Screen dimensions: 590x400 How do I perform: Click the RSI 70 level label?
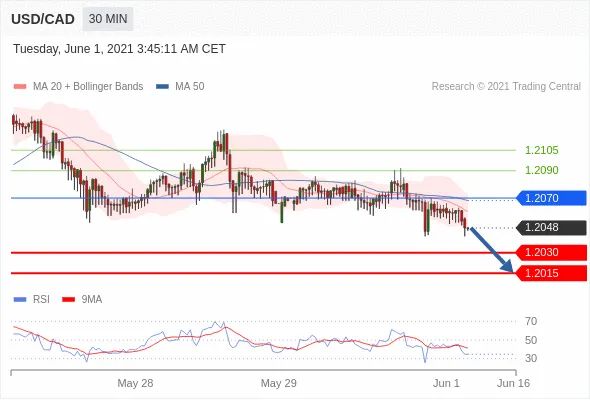(531, 321)
